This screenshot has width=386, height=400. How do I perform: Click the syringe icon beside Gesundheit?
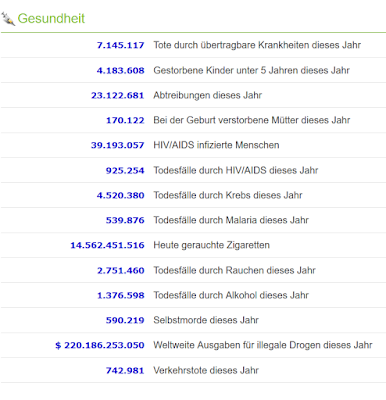coord(8,19)
